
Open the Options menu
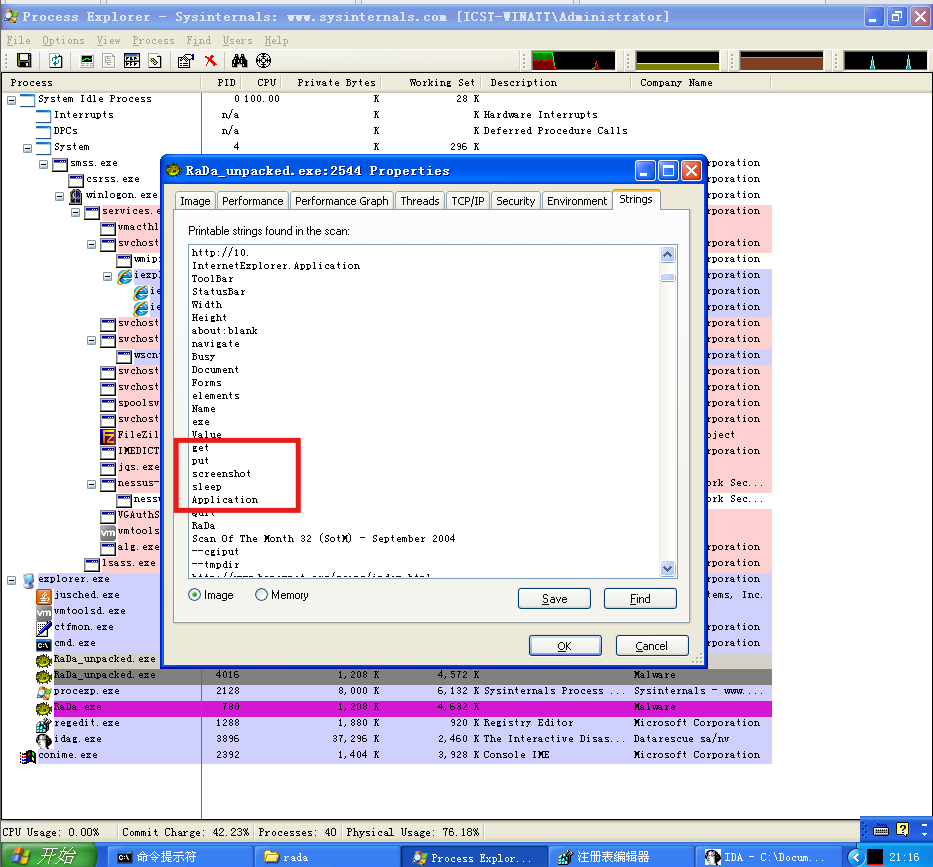point(63,40)
